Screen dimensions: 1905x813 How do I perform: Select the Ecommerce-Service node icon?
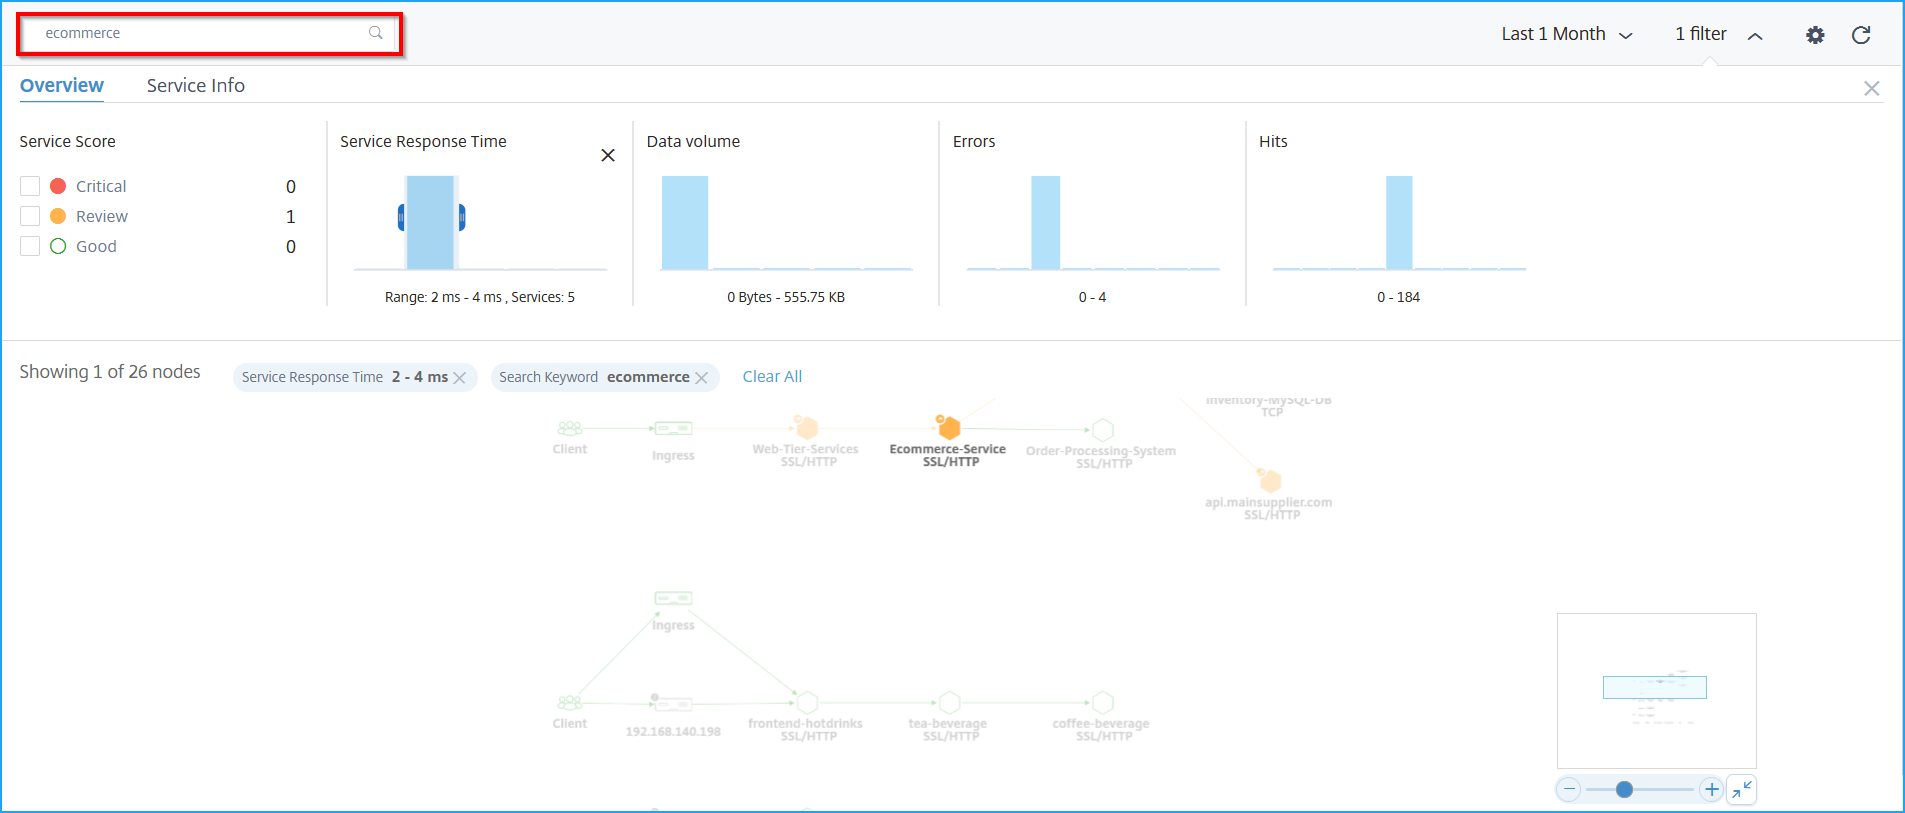[949, 428]
